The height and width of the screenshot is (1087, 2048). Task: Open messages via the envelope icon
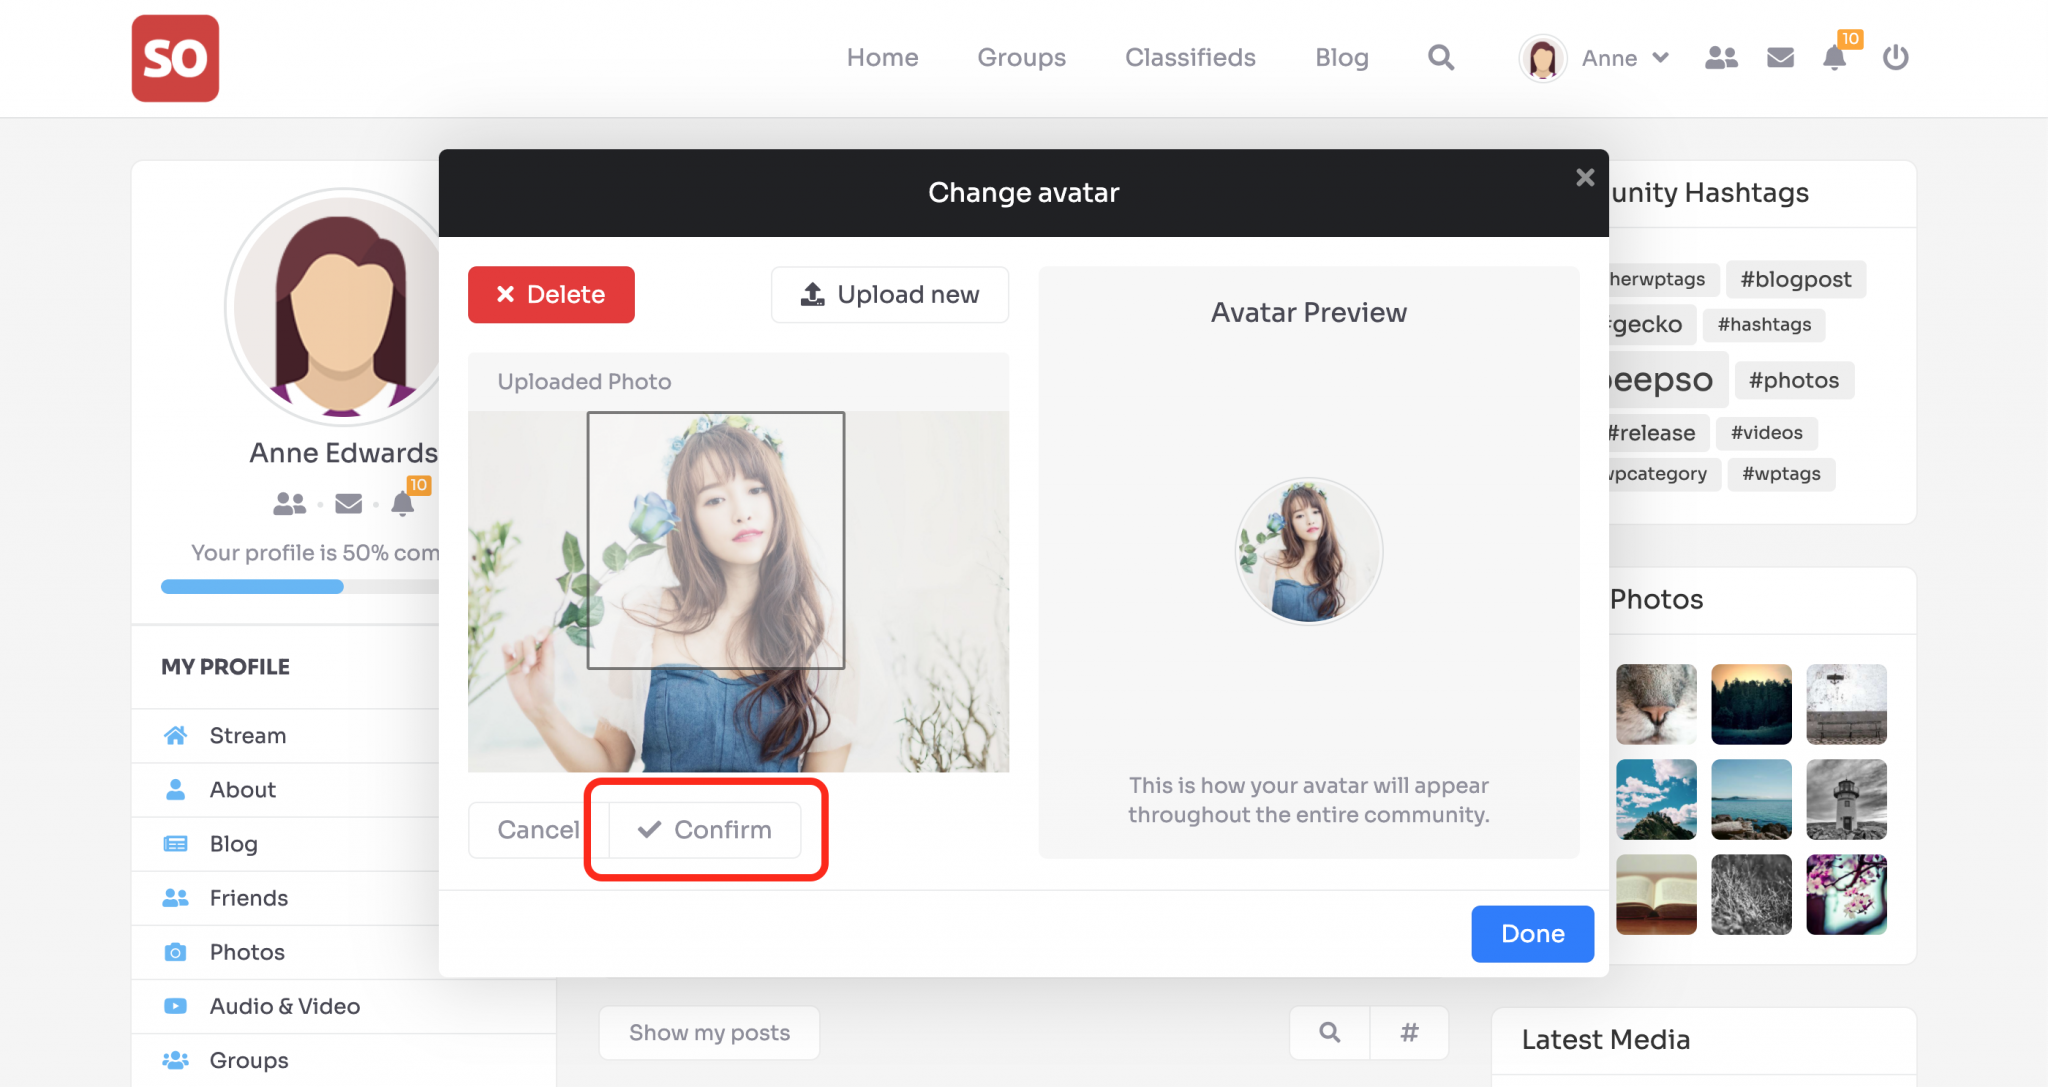pos(1779,57)
